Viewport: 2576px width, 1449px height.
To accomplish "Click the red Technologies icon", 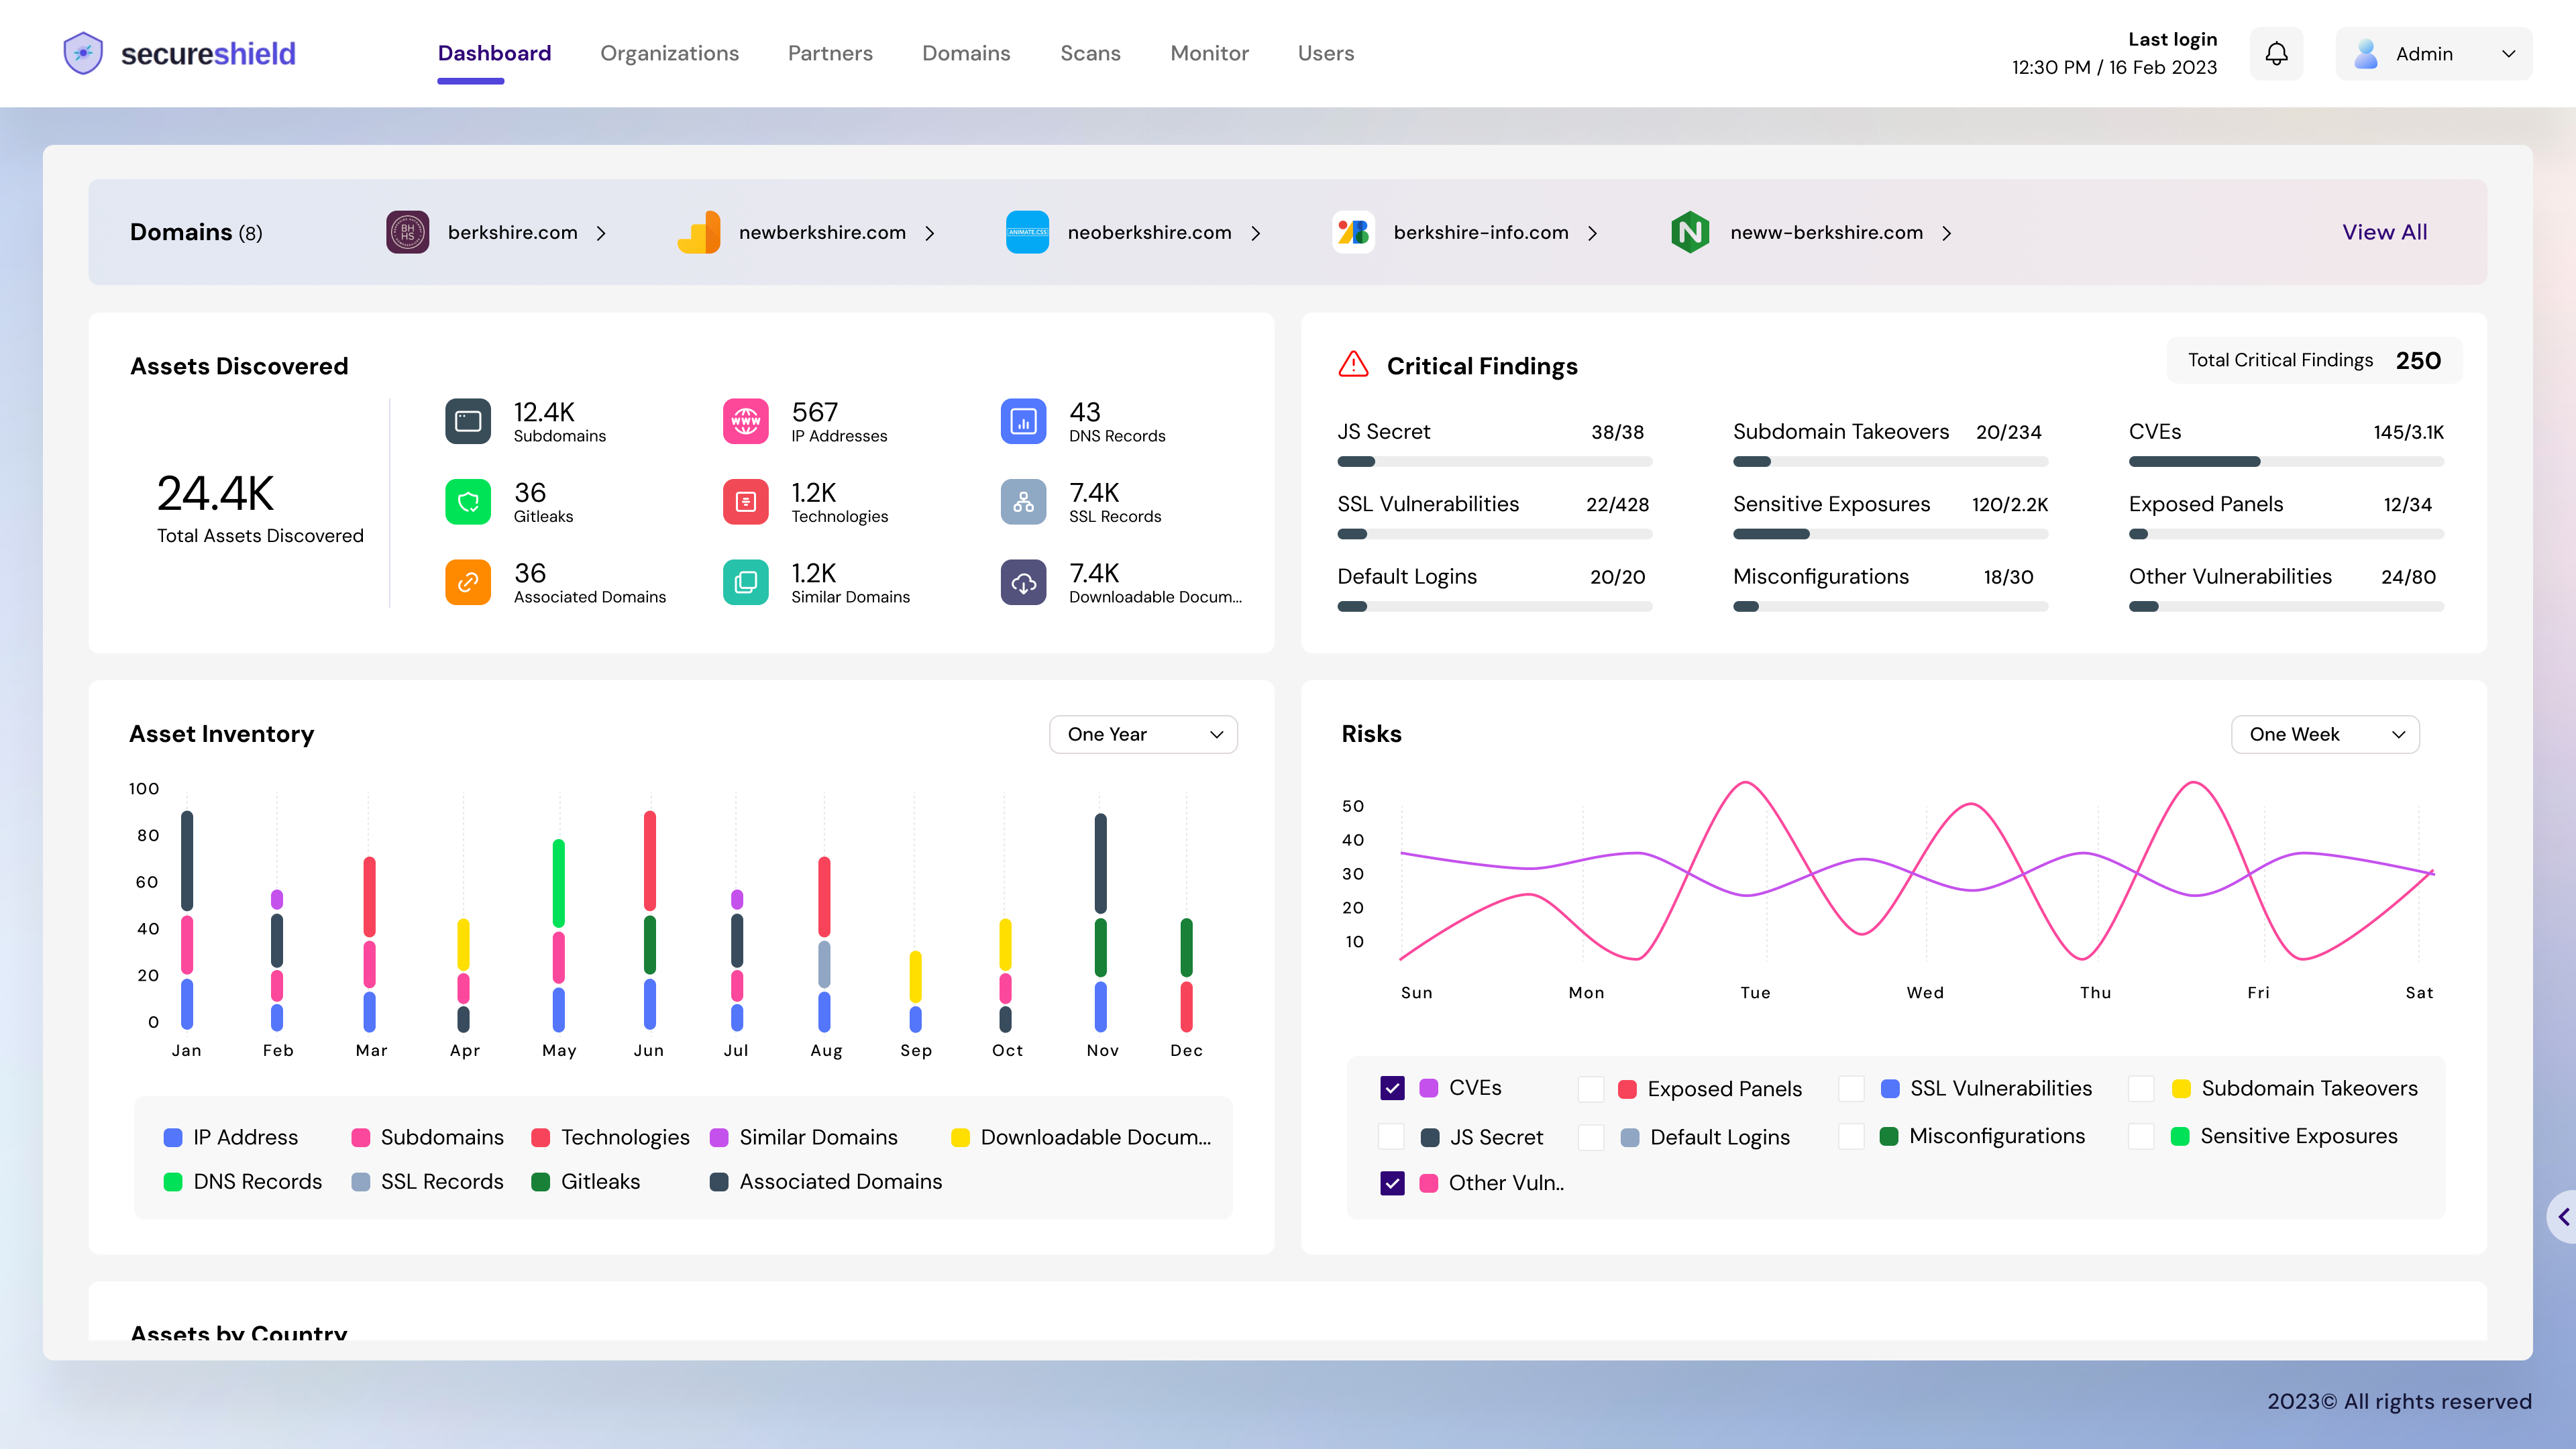I will [745, 502].
